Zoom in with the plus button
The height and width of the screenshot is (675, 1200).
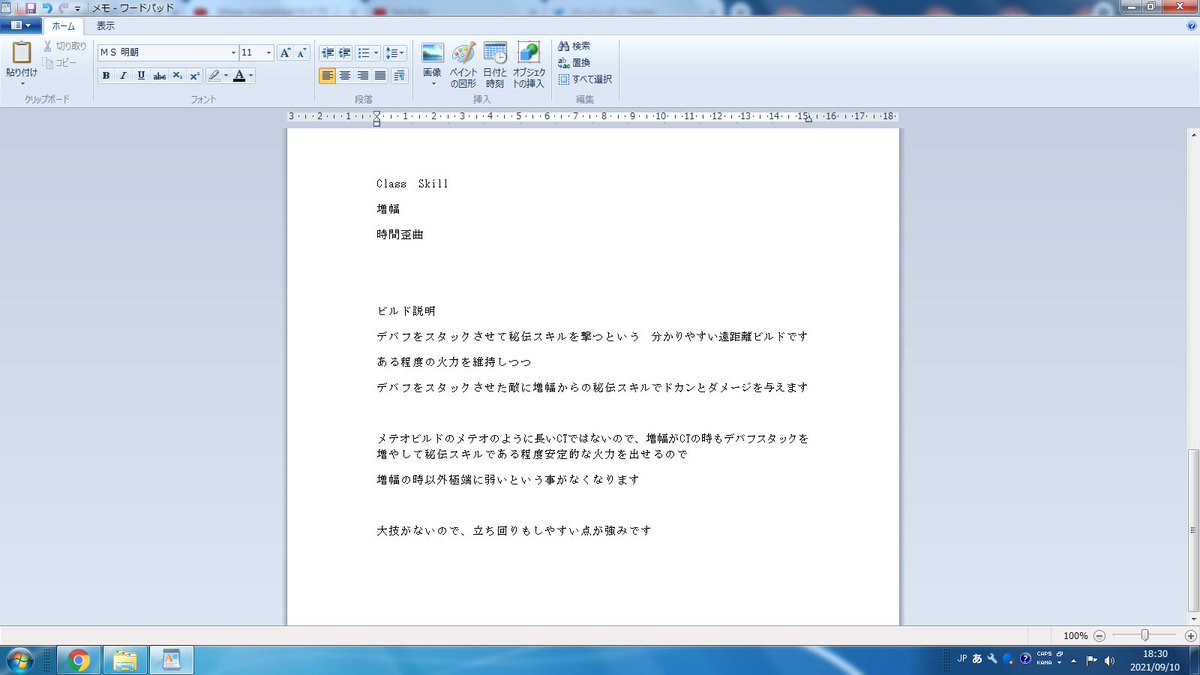click(x=1190, y=635)
